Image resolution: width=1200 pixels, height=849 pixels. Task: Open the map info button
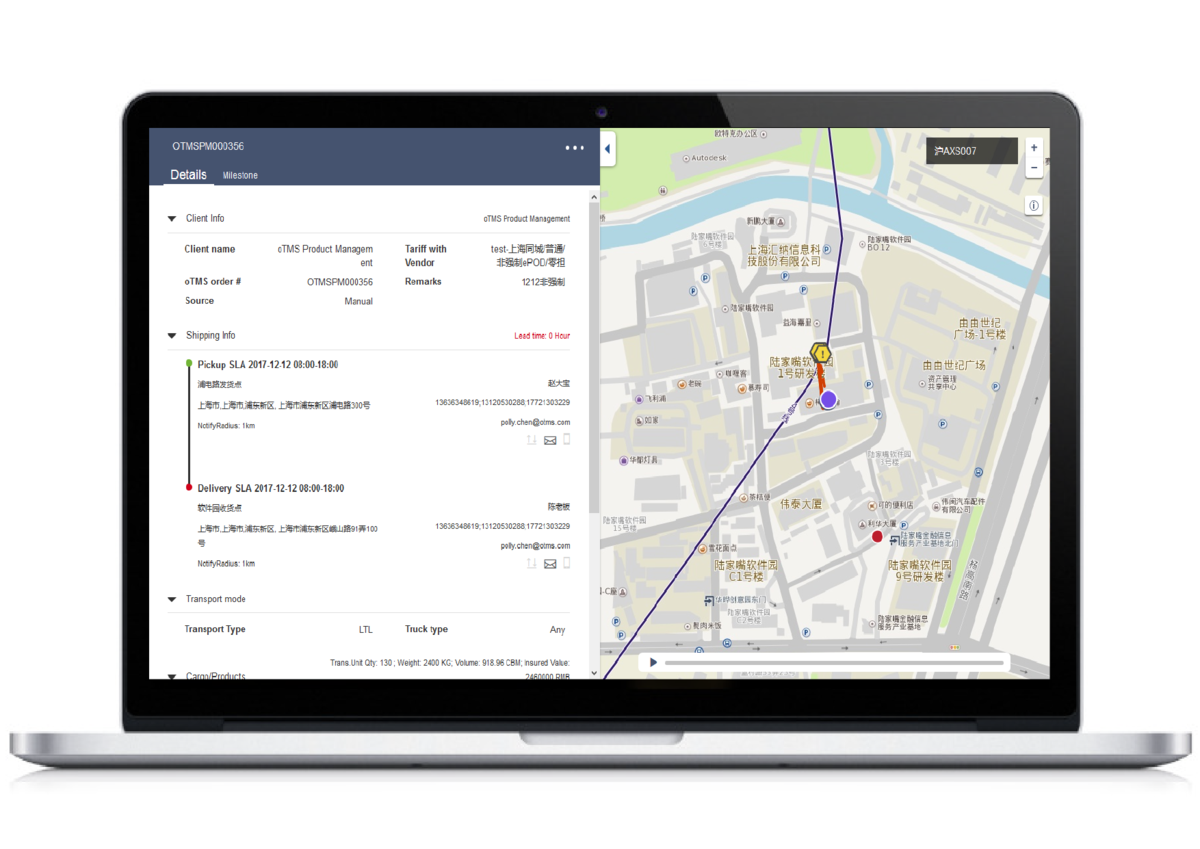click(1034, 206)
